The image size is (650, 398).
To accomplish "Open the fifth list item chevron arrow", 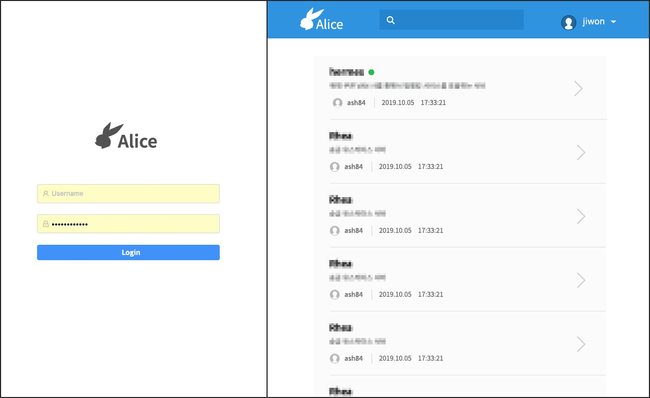I will pos(581,344).
